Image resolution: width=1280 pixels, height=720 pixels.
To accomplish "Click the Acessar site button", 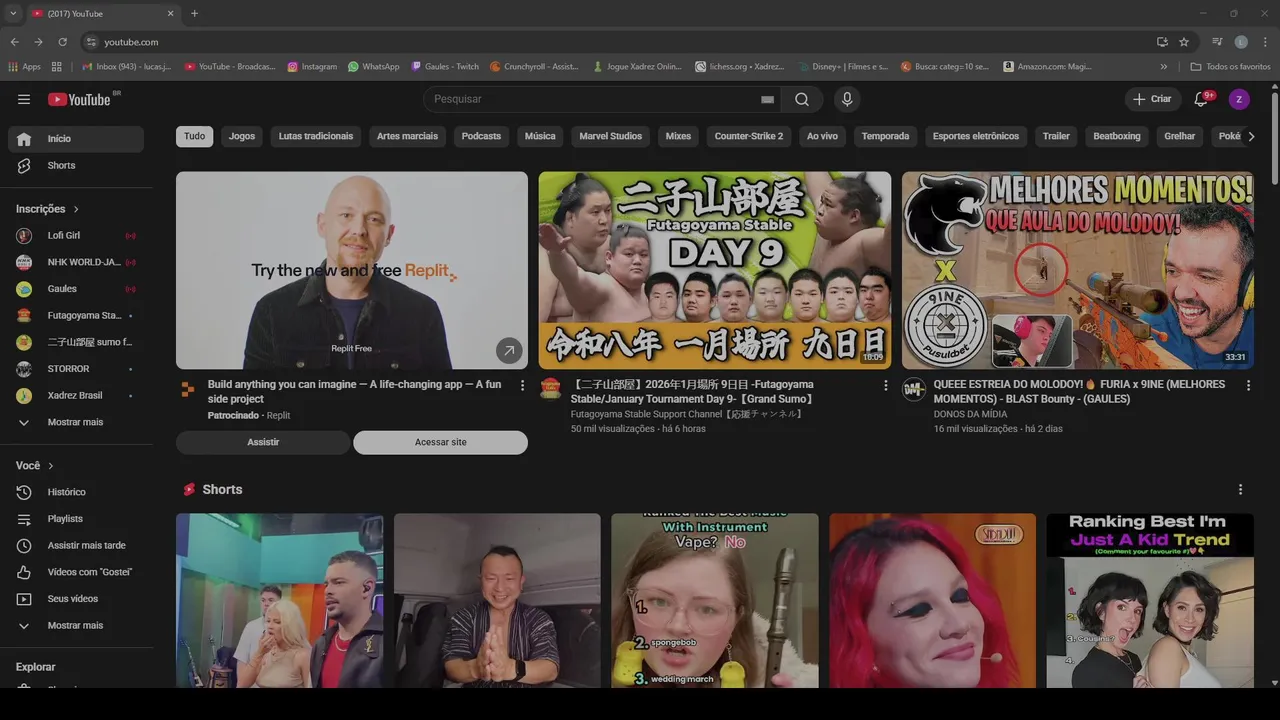I will 440,442.
